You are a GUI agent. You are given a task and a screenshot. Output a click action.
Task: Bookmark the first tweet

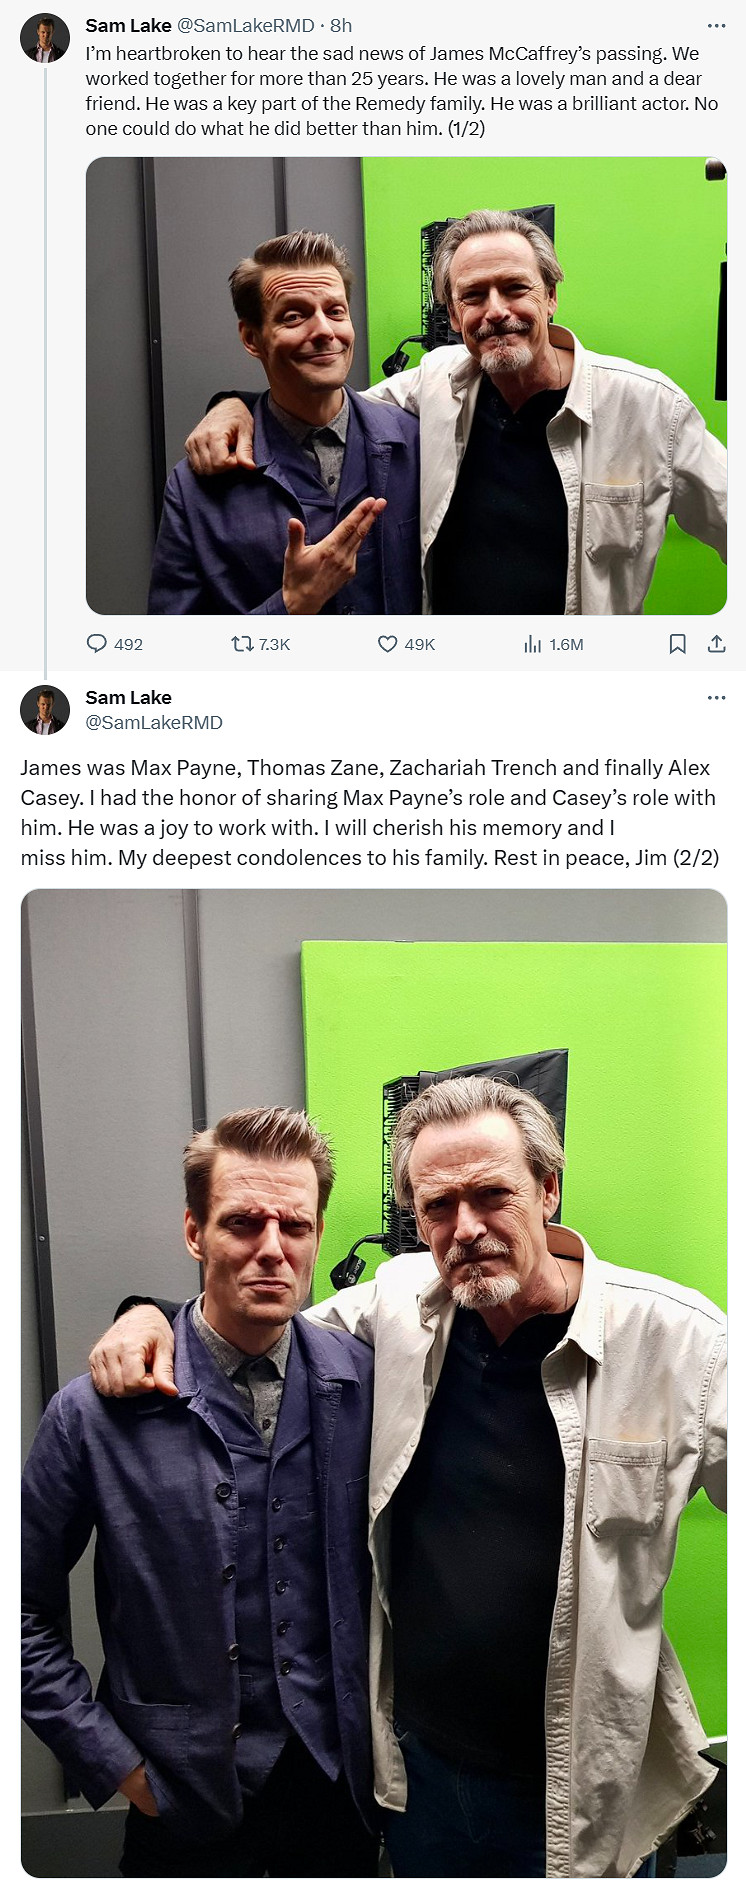point(677,644)
